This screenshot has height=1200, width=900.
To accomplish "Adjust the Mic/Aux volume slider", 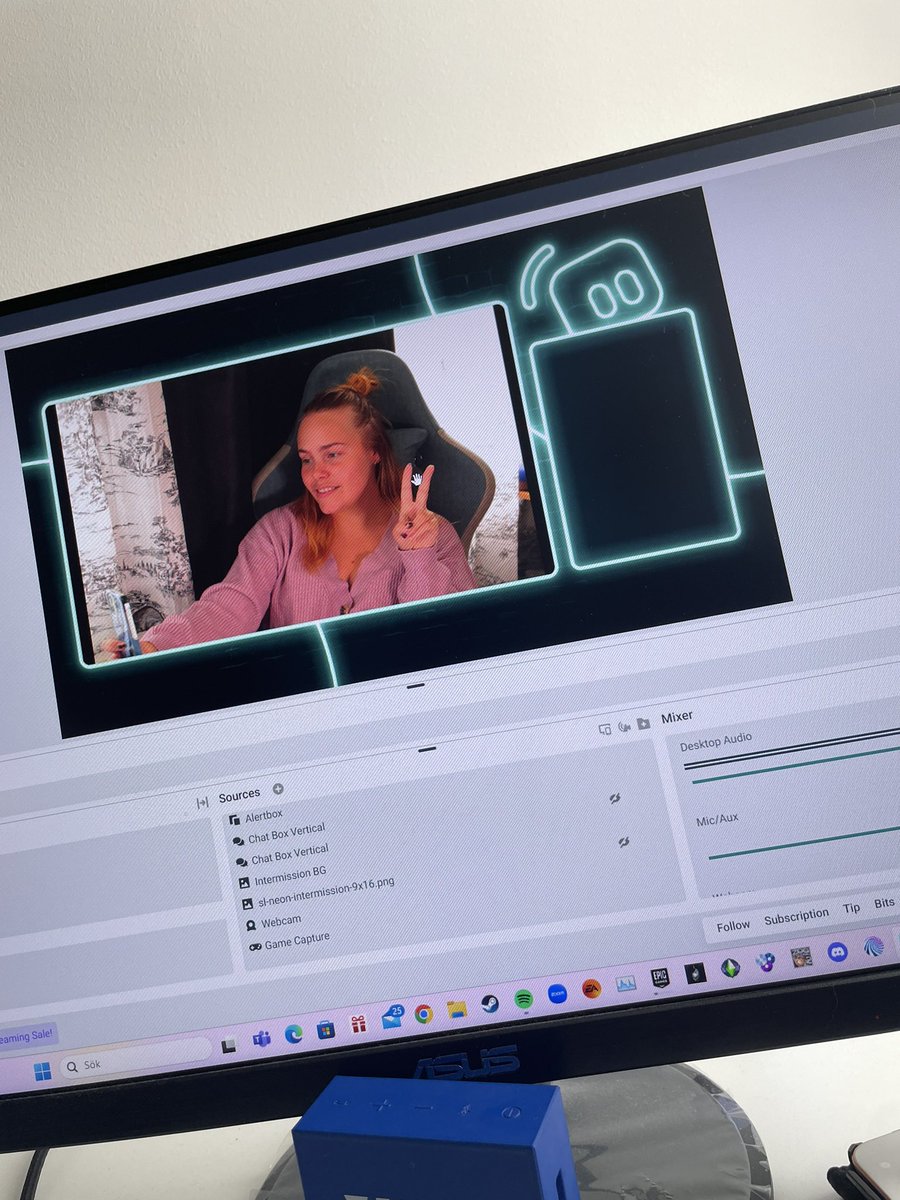I will (803, 843).
